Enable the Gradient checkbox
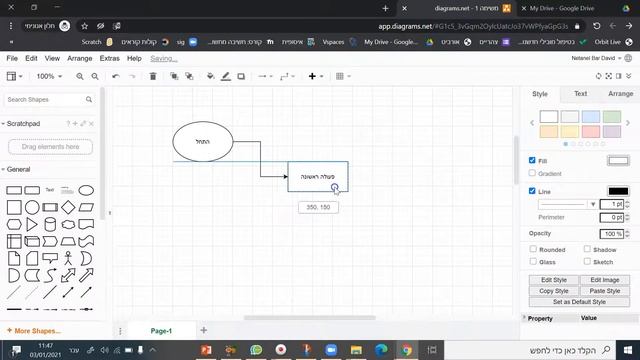Screen dimensions: 640x360 point(532,173)
